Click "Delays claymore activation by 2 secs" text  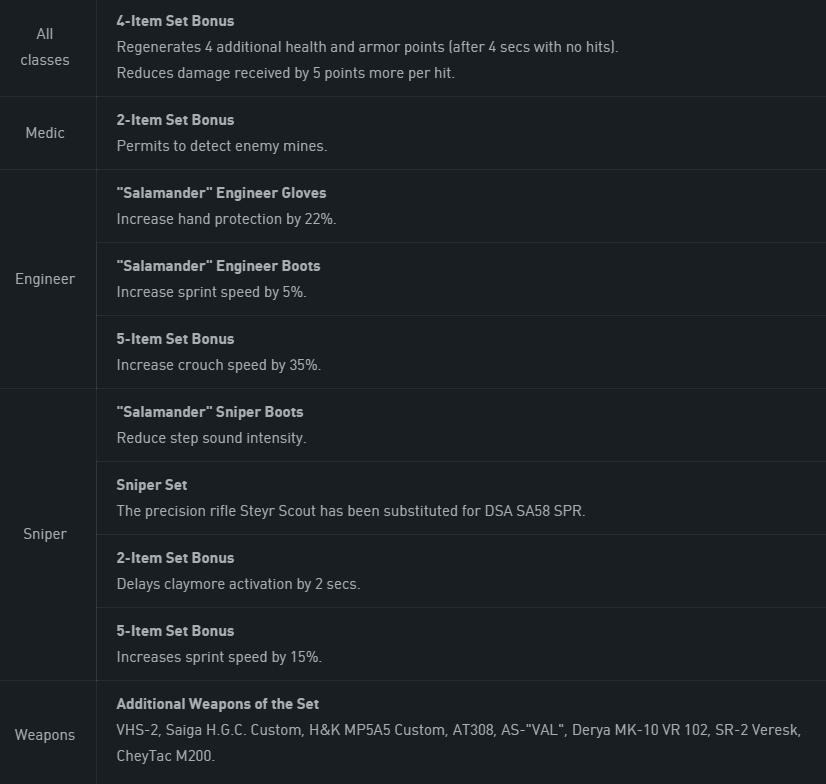[x=238, y=584]
